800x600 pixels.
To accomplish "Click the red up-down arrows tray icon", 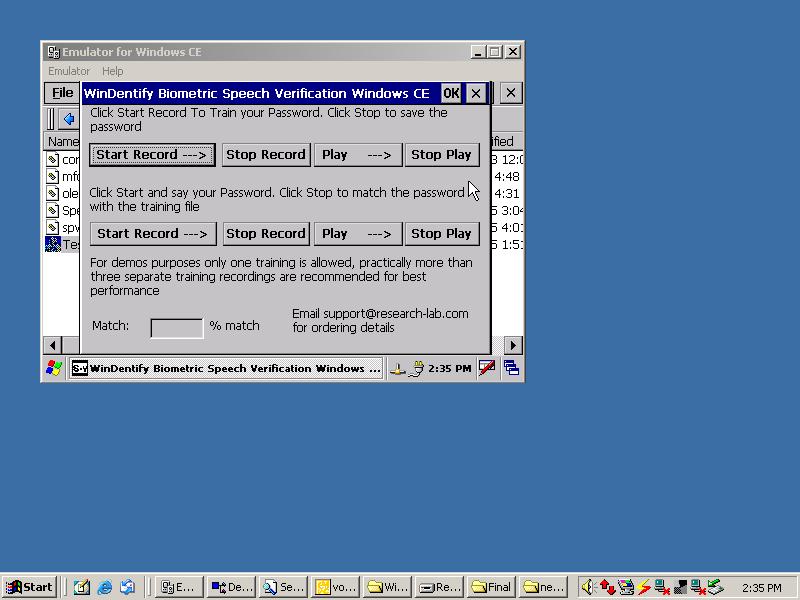I will [x=607, y=587].
